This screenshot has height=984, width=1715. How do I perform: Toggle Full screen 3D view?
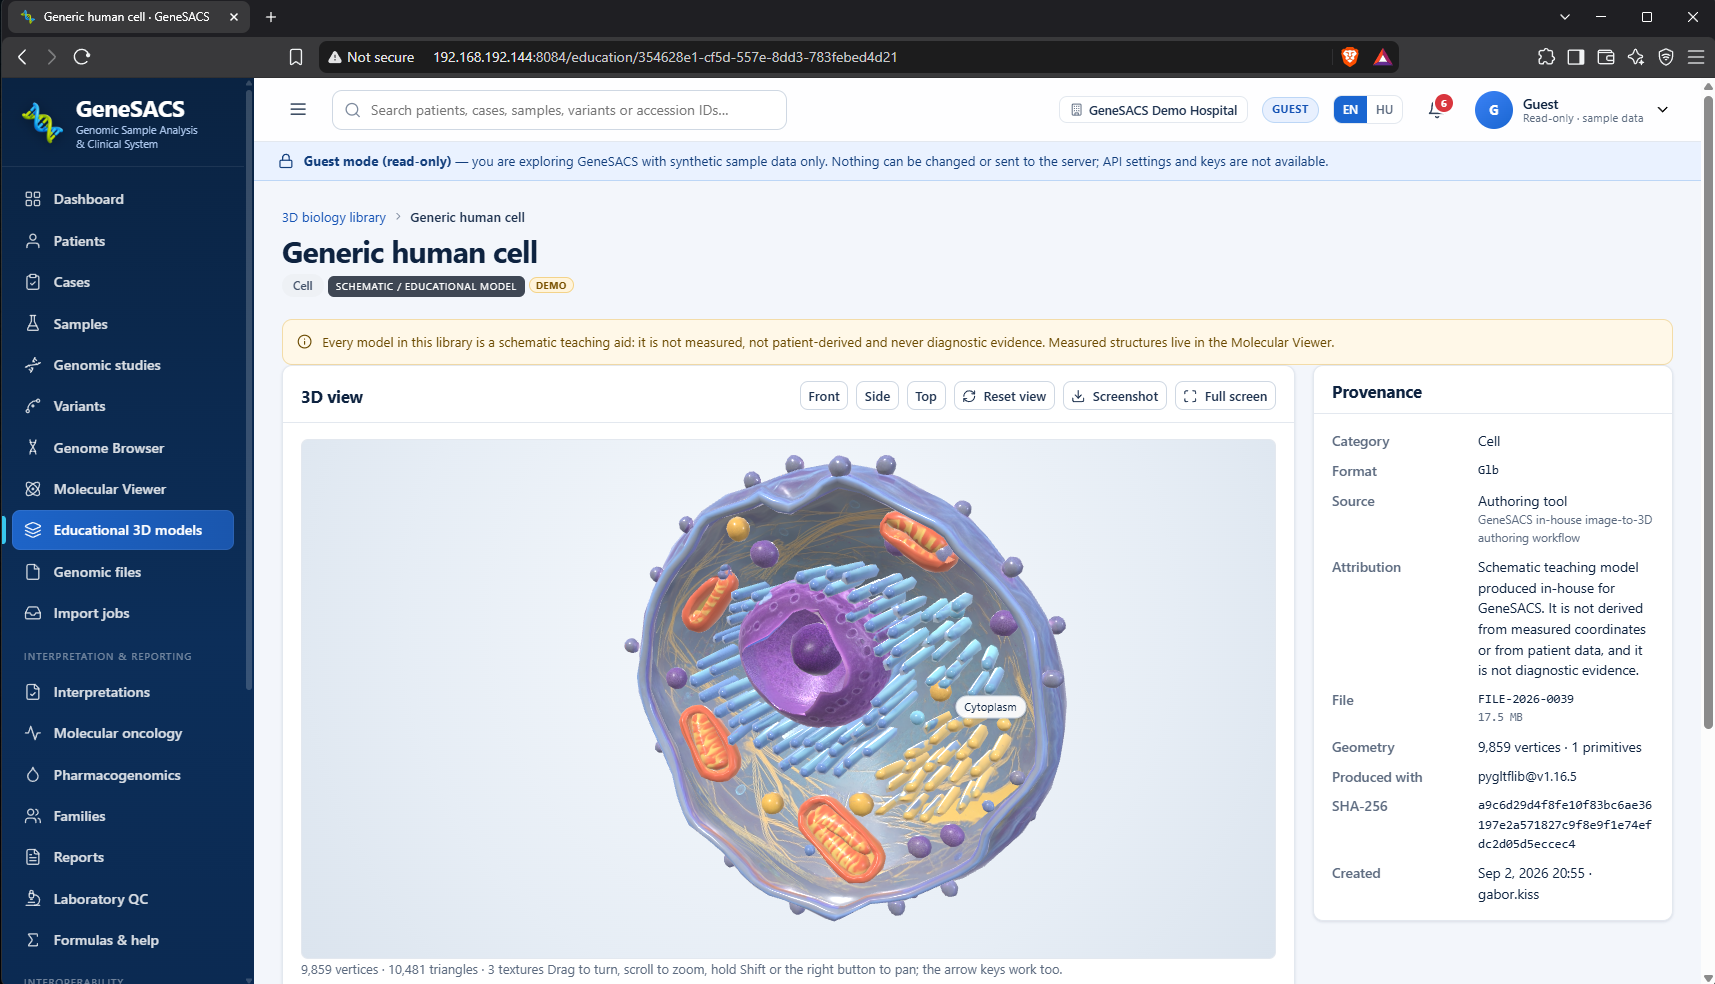[1225, 396]
